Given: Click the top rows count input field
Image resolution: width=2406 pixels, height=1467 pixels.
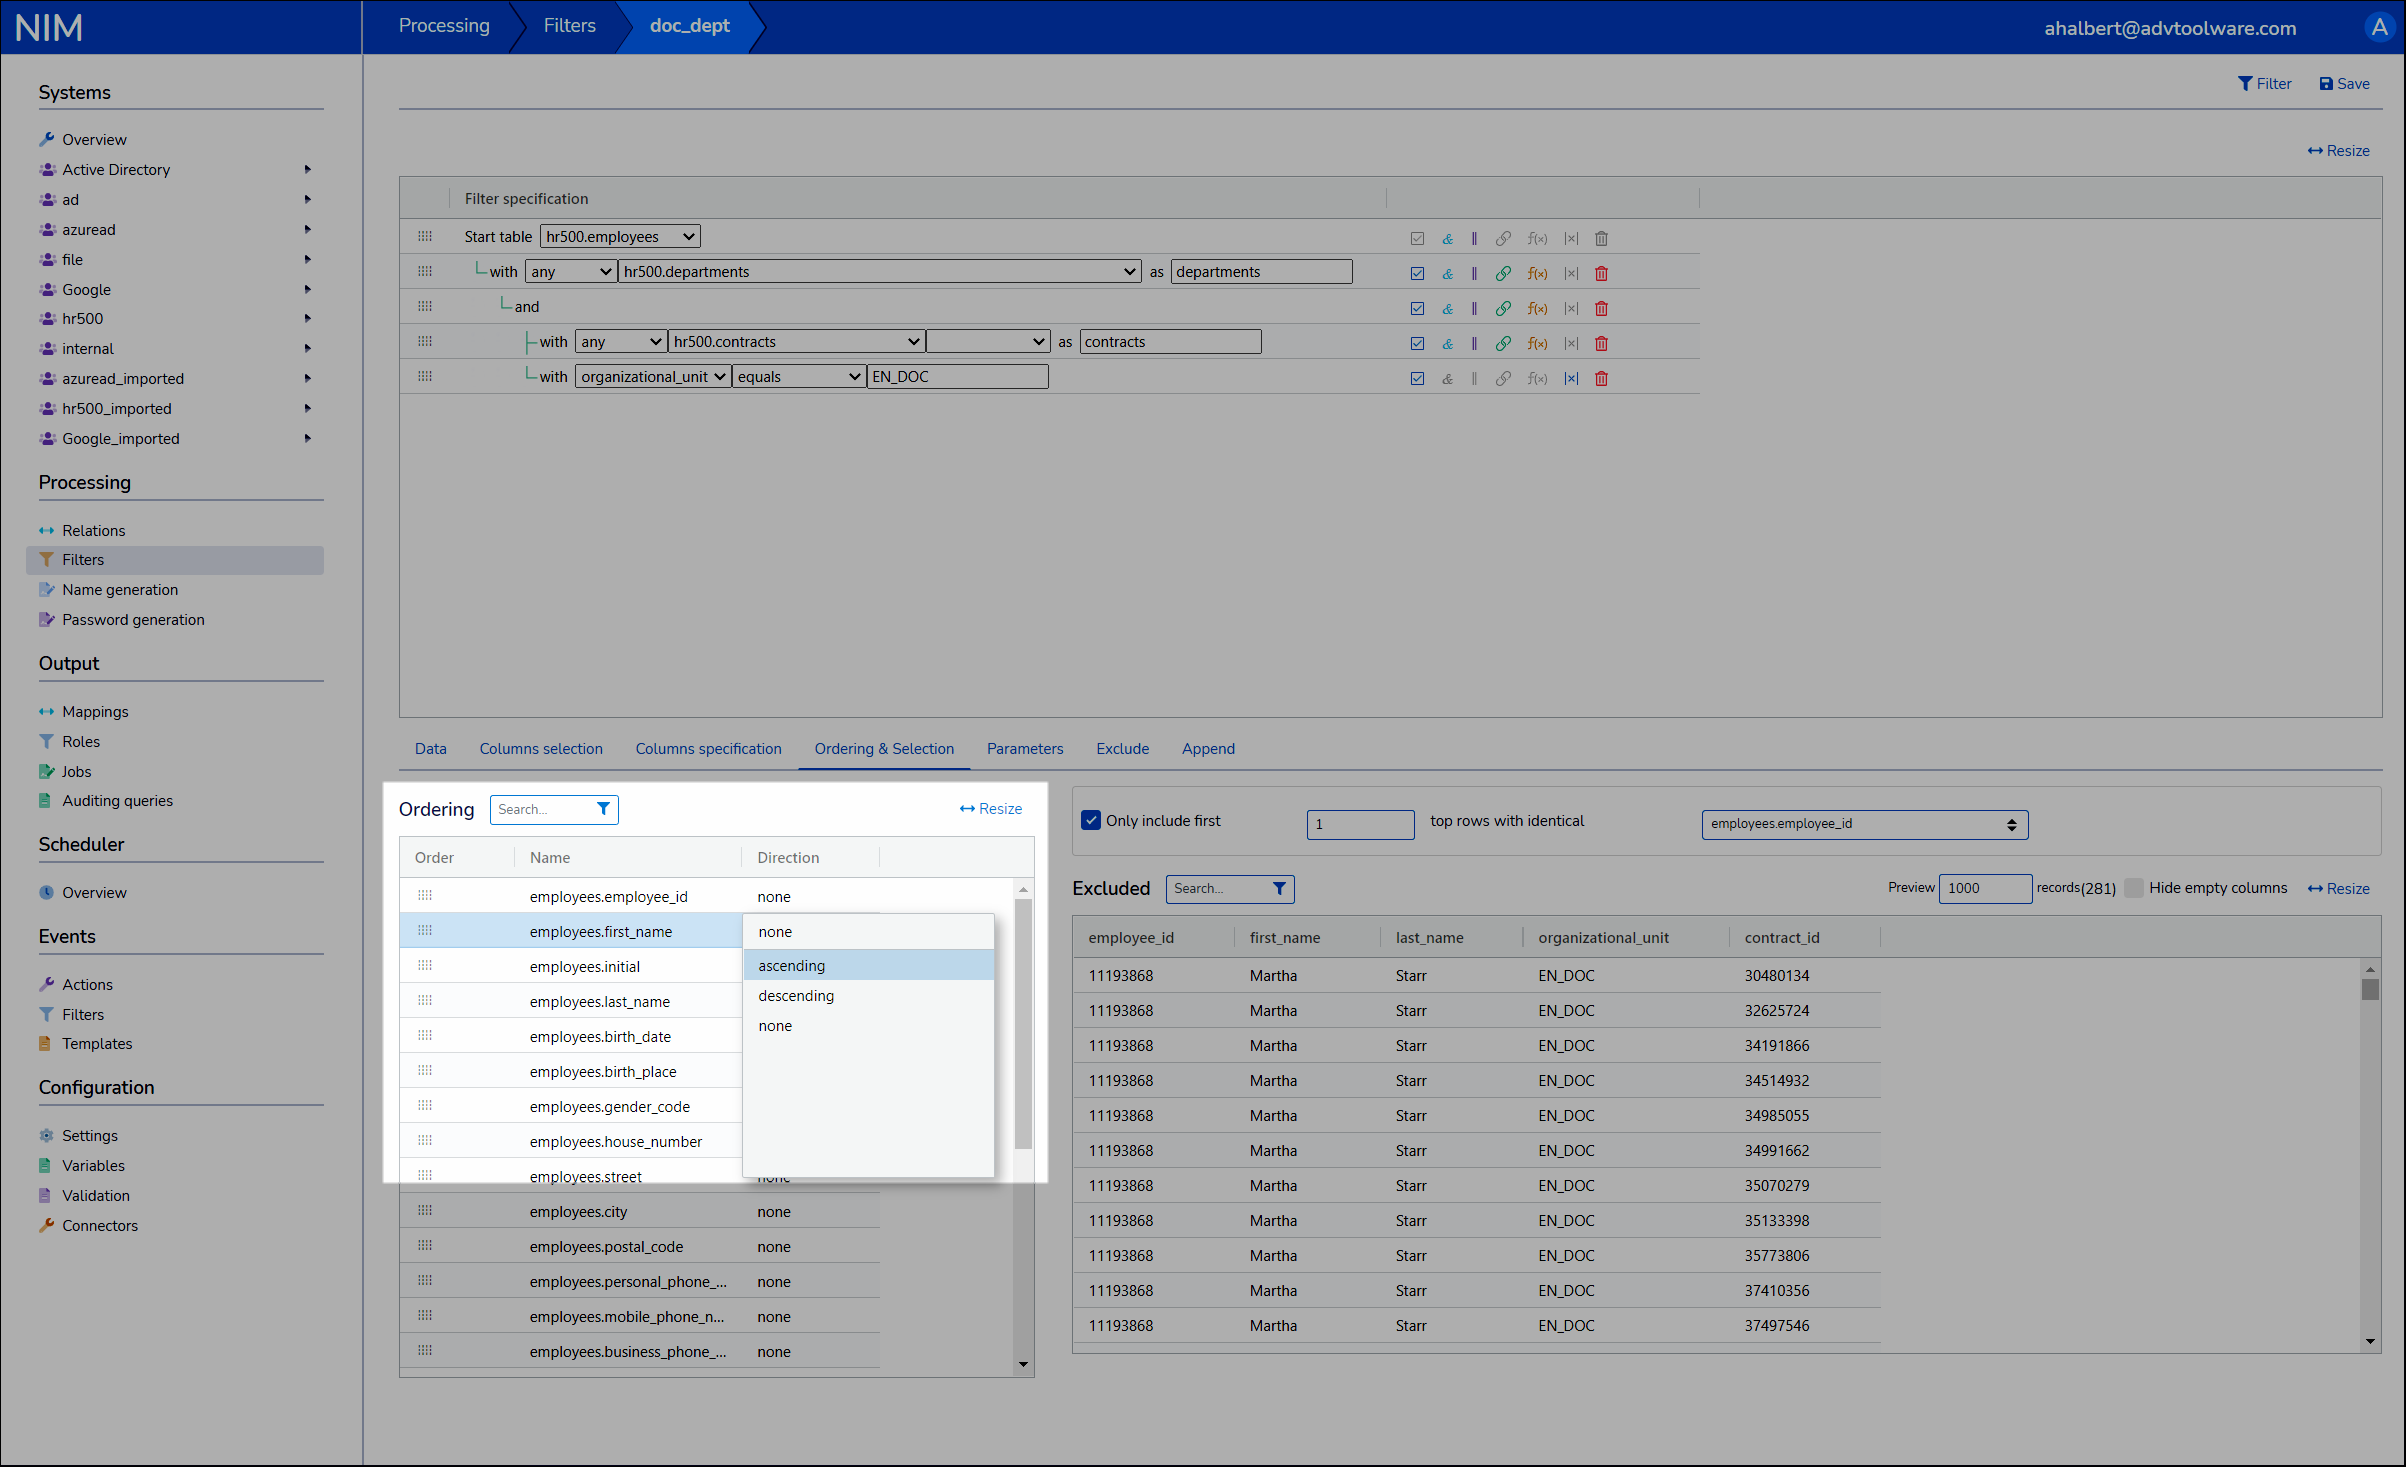Looking at the screenshot, I should (1359, 824).
